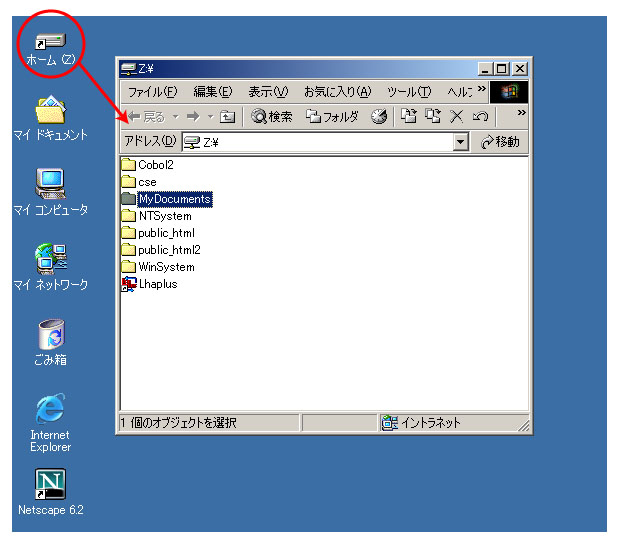Open the 表示(V) menu
The height and width of the screenshot is (536, 617).
(x=268, y=92)
